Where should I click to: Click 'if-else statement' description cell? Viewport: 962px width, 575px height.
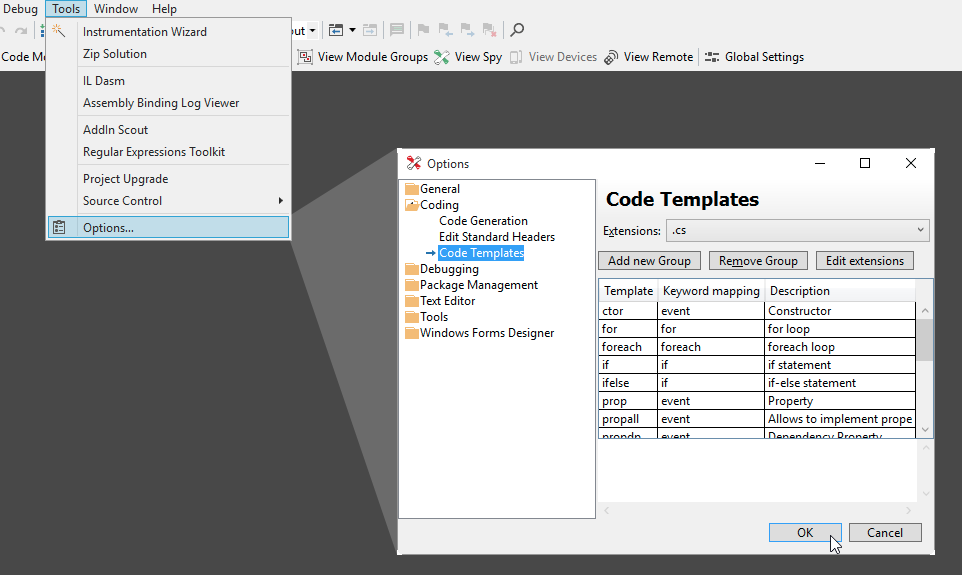pos(840,382)
